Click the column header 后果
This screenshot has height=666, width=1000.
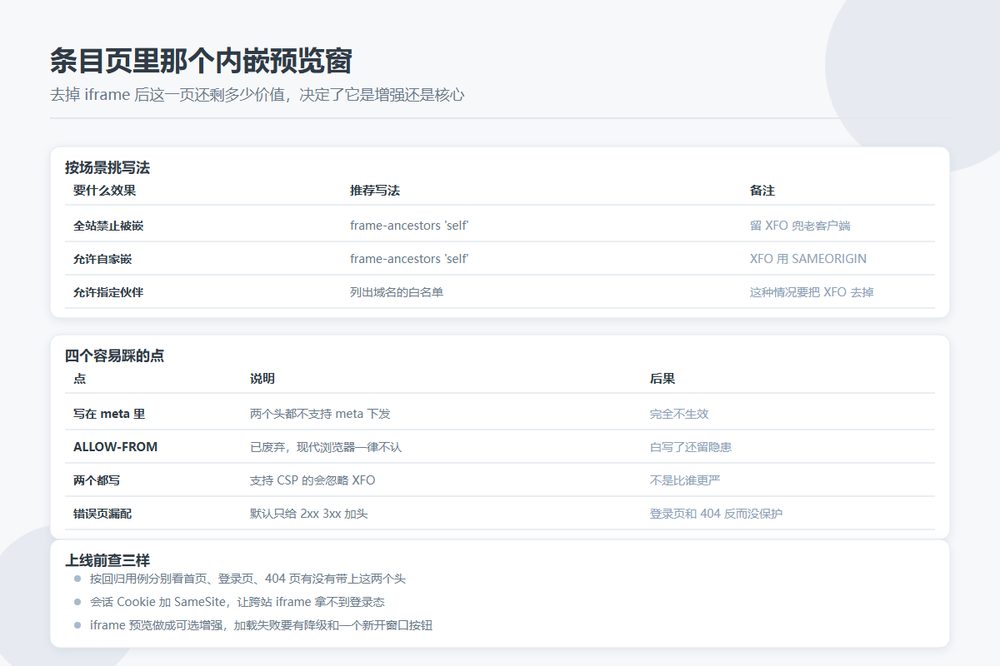click(x=662, y=378)
